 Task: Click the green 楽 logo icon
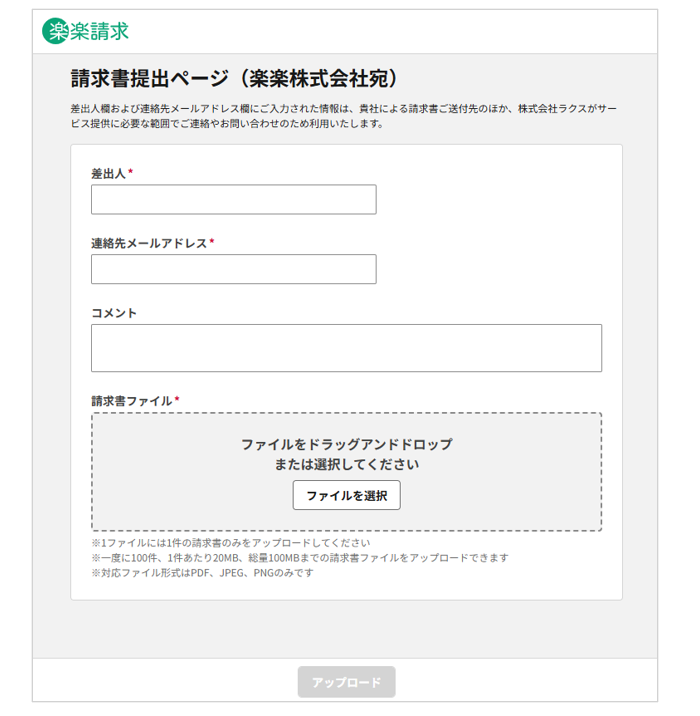54,31
